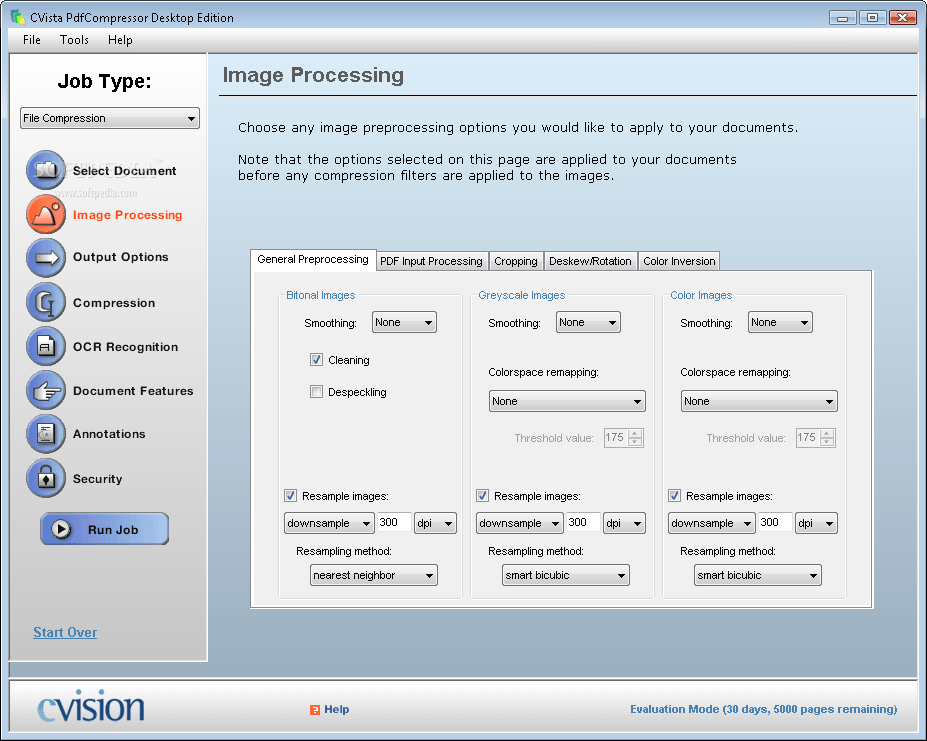Click the OCR Recognition icon

pos(45,346)
